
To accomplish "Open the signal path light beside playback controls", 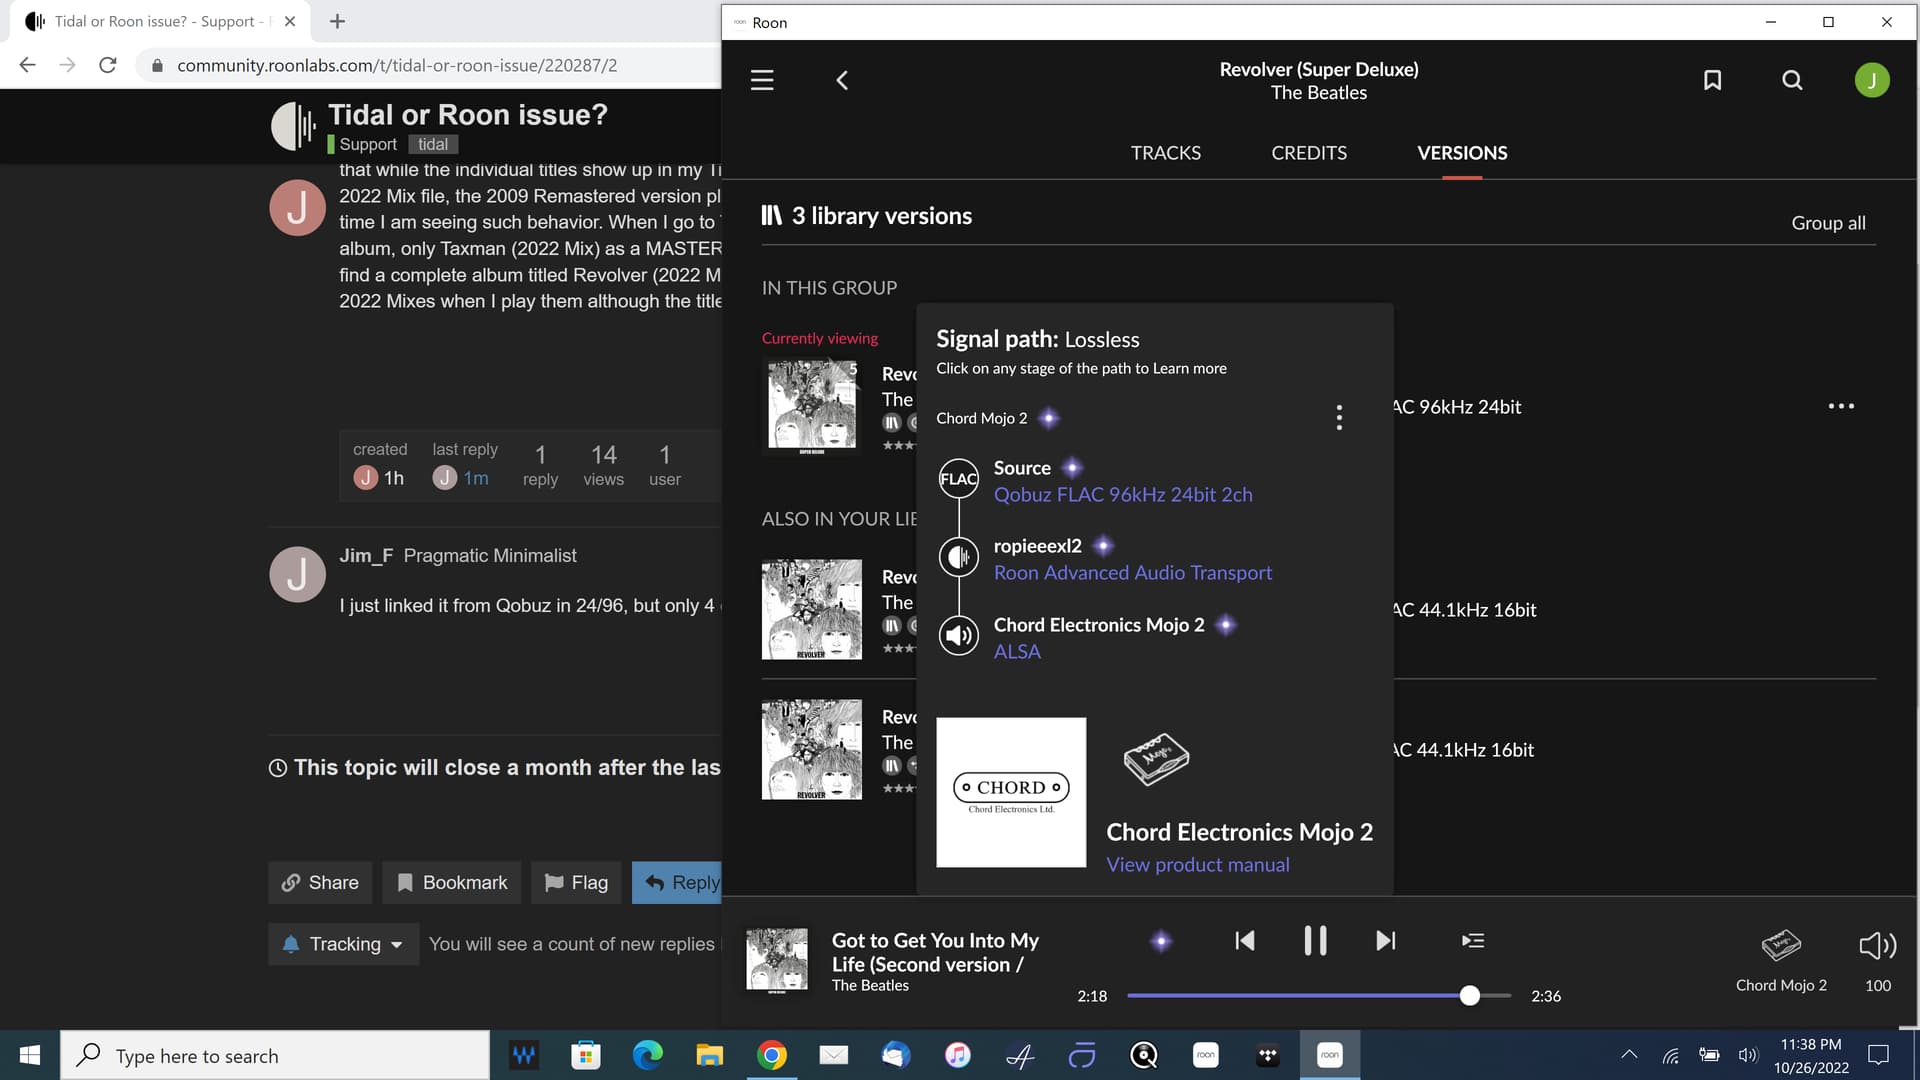I will (1161, 941).
